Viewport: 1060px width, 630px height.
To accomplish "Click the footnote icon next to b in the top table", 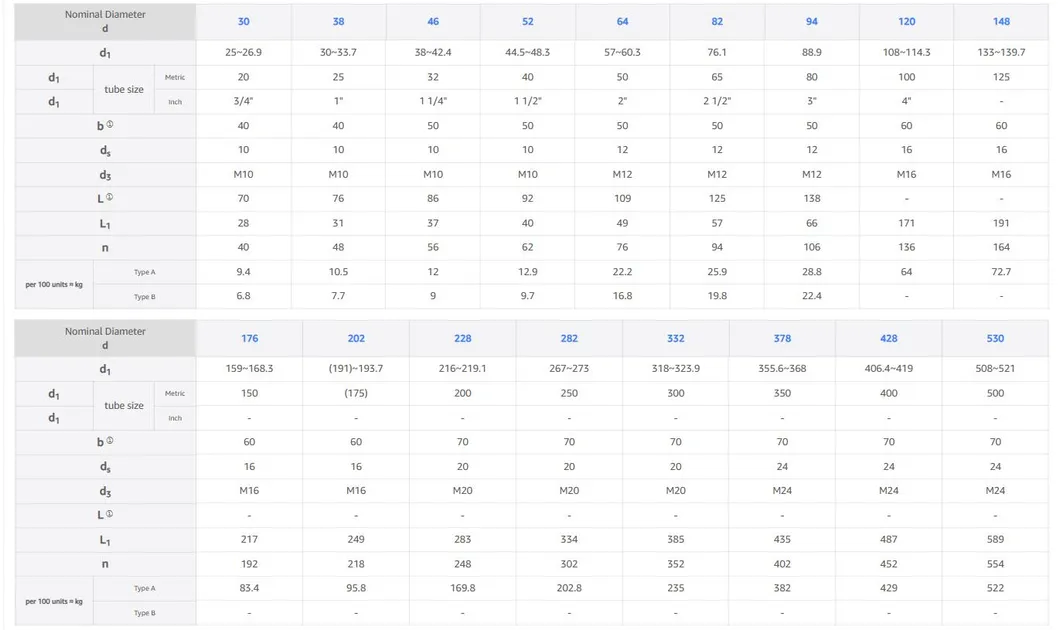I will (110, 125).
